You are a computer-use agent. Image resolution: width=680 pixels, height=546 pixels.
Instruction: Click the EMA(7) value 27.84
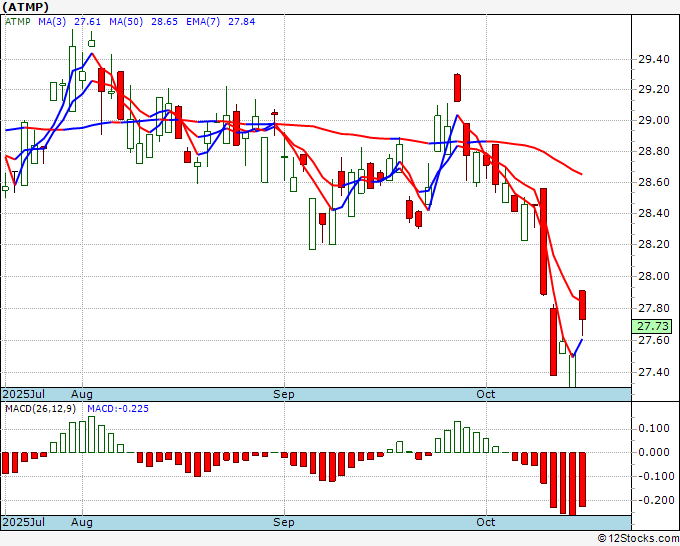(242, 22)
